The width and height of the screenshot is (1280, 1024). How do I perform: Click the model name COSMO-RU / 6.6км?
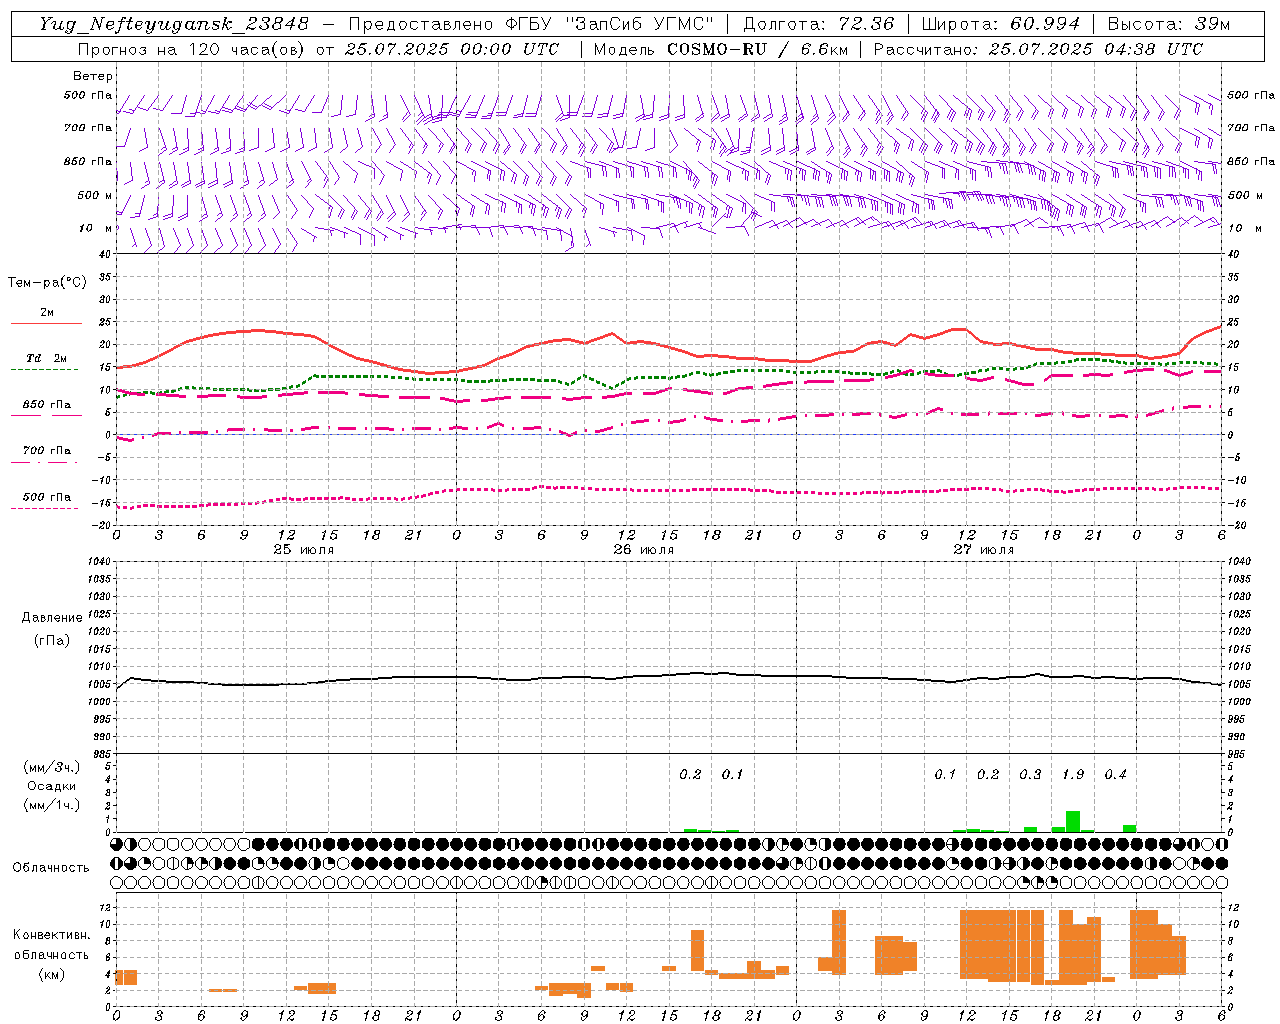click(x=758, y=49)
